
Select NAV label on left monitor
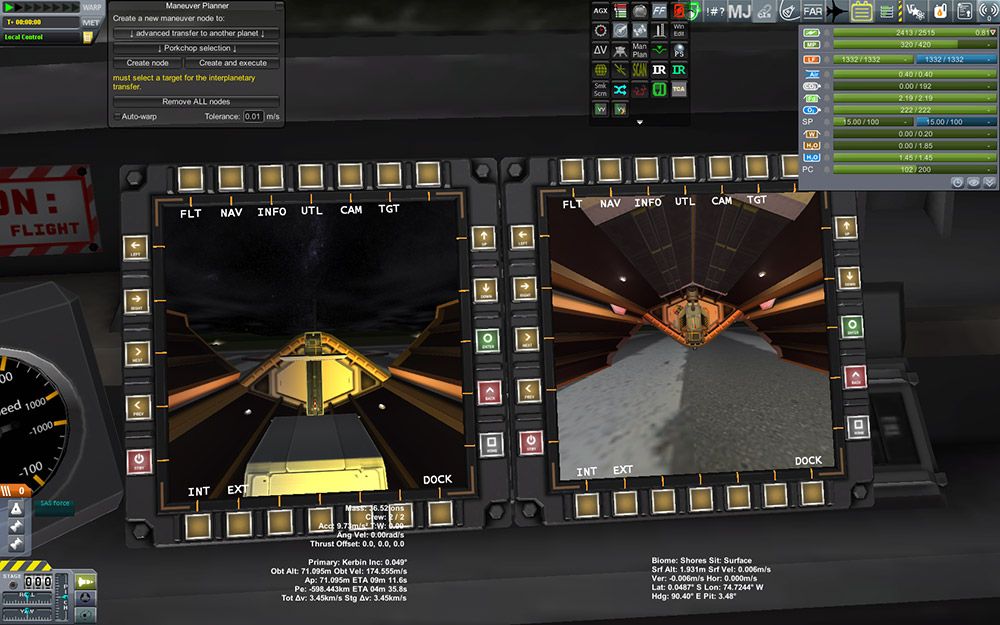point(231,212)
